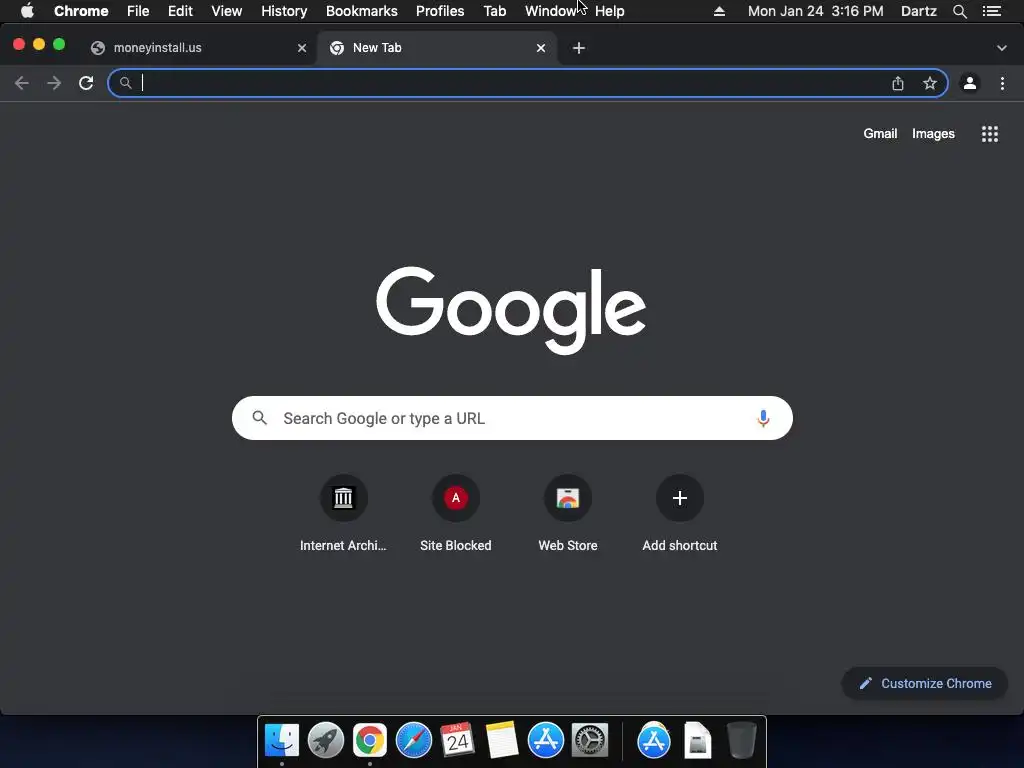Screen dimensions: 1024x768
Task: Open the File menu
Action: point(138,11)
